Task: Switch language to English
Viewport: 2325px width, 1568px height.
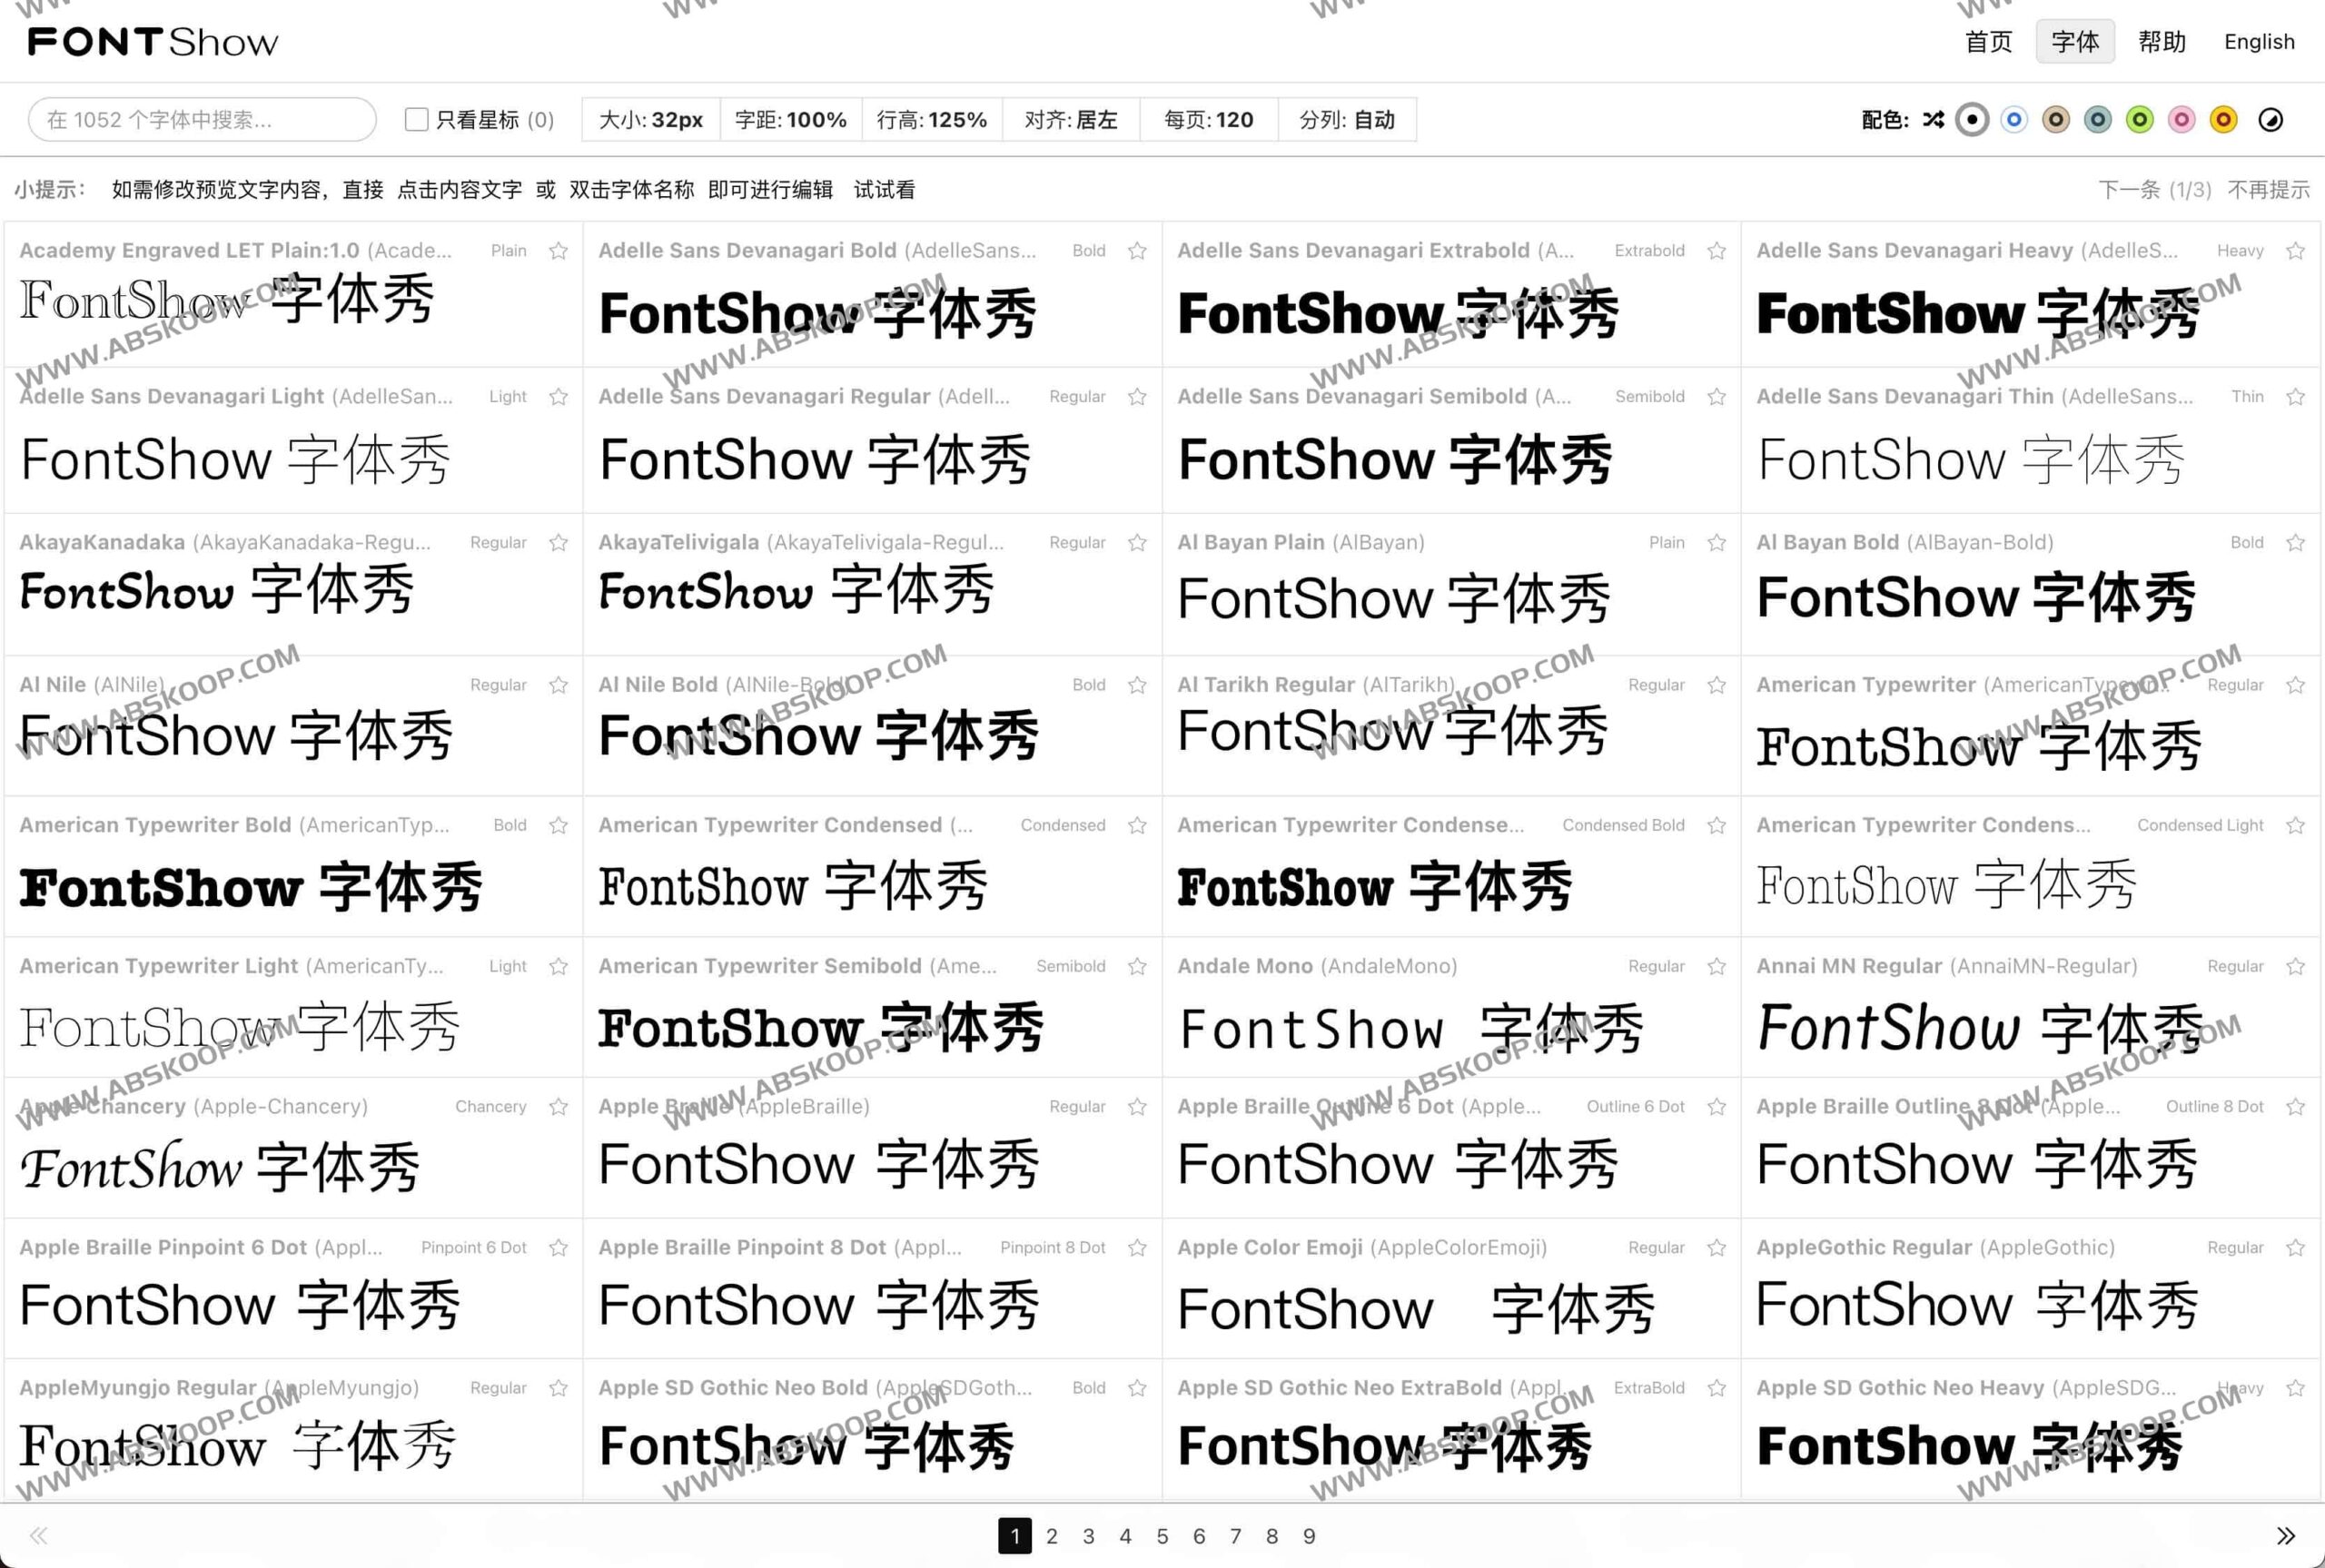Action: (2259, 42)
